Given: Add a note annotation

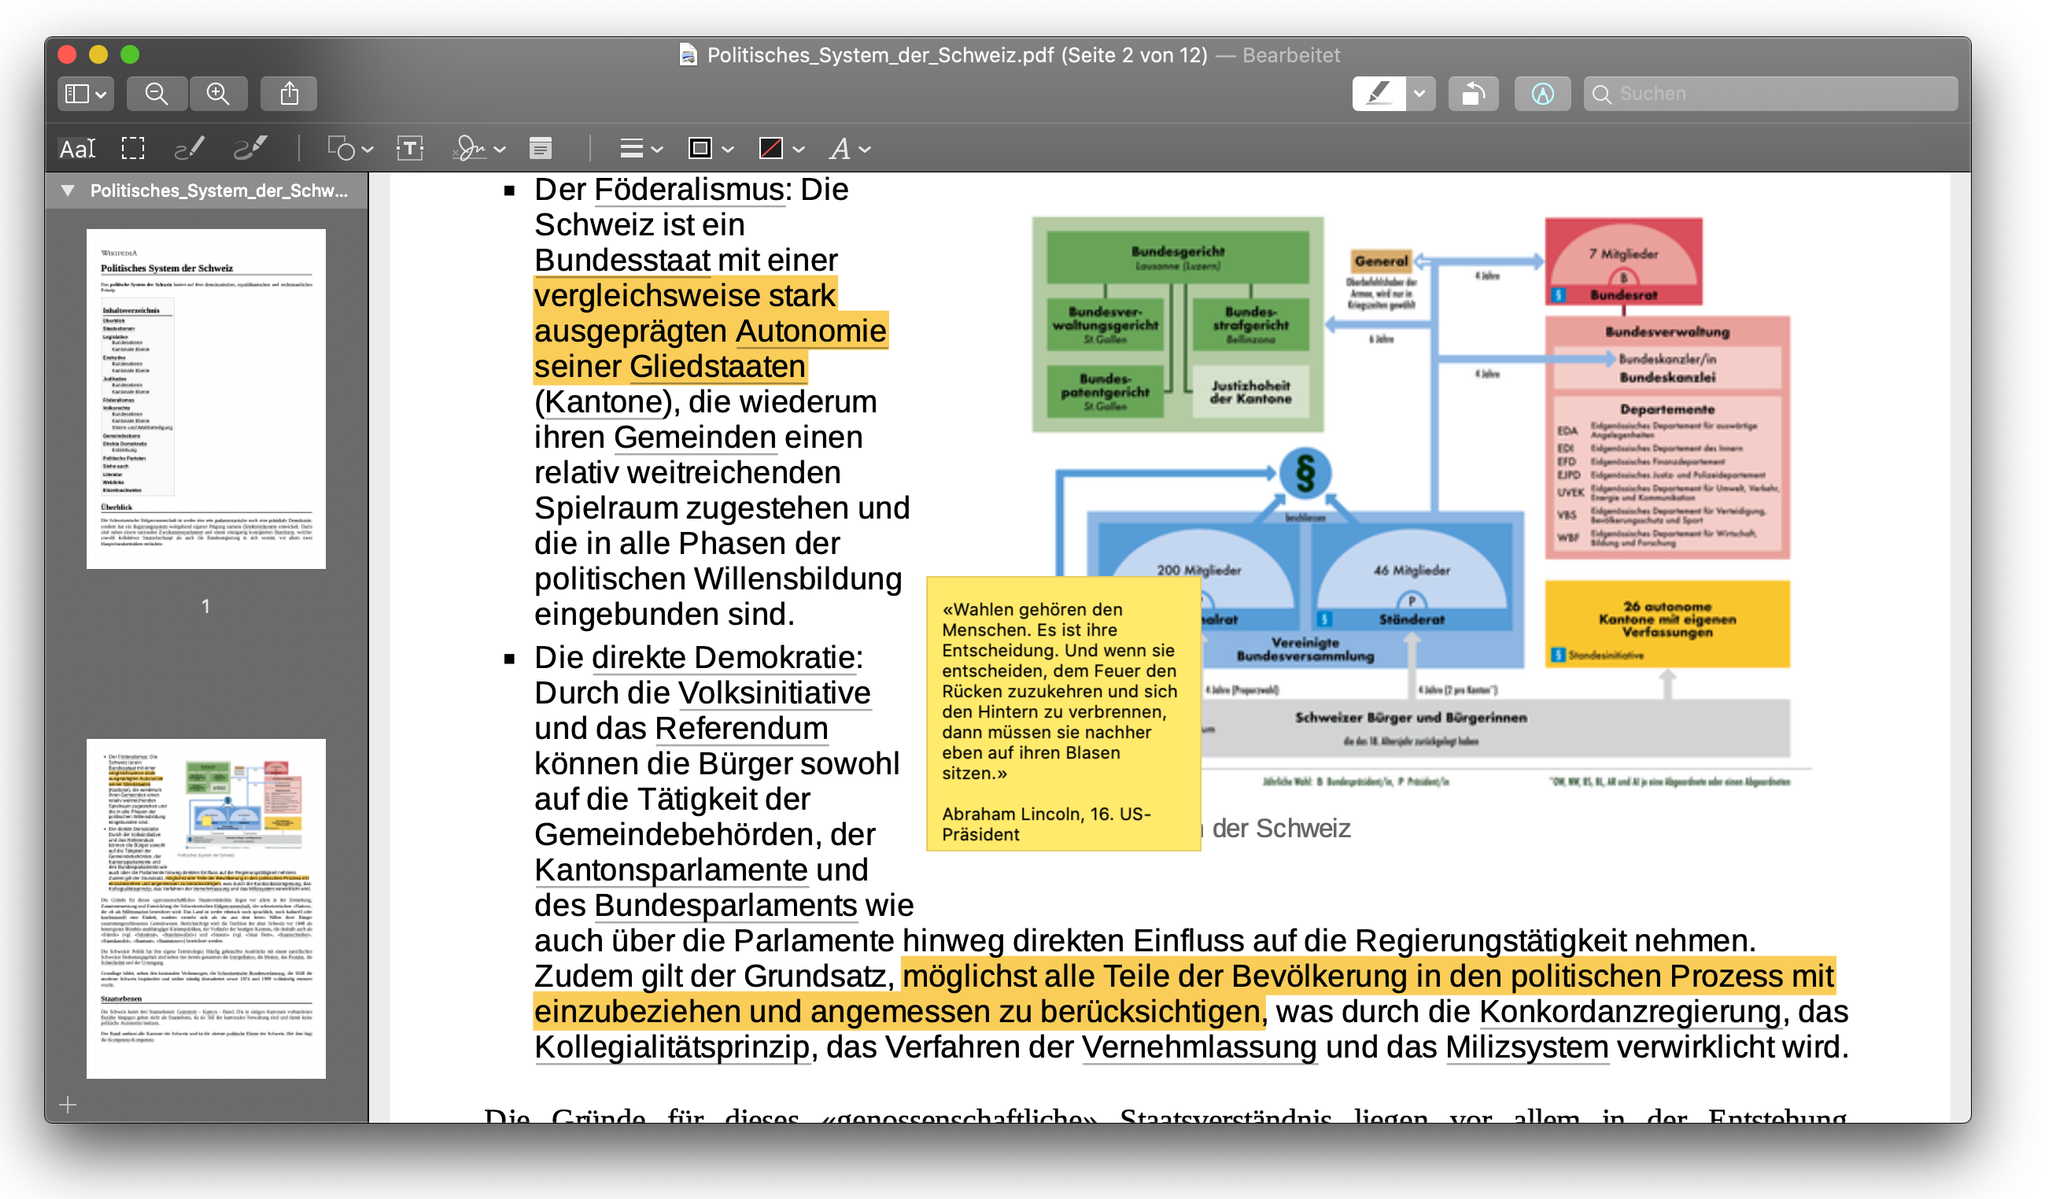Looking at the screenshot, I should tap(541, 149).
